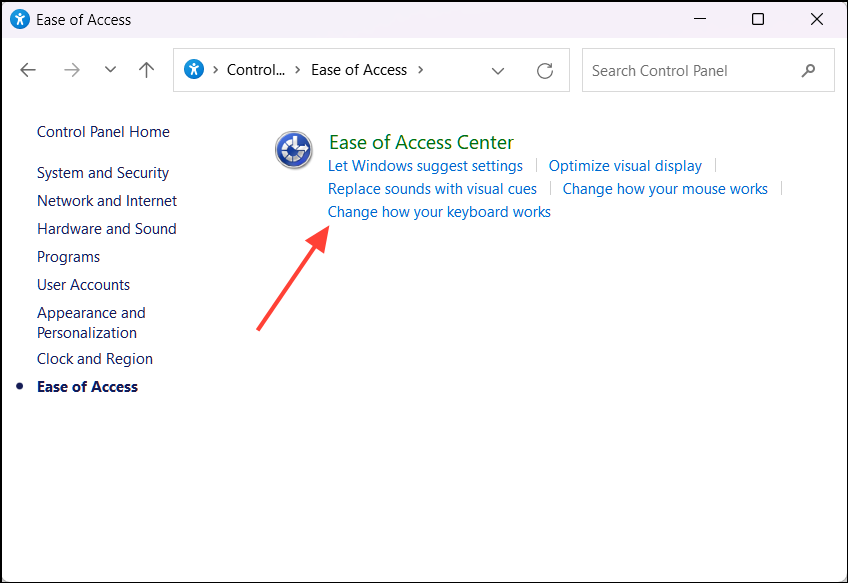Screen dimensions: 848x583
Task: Click the Ease of Access Center icon
Action: (293, 150)
